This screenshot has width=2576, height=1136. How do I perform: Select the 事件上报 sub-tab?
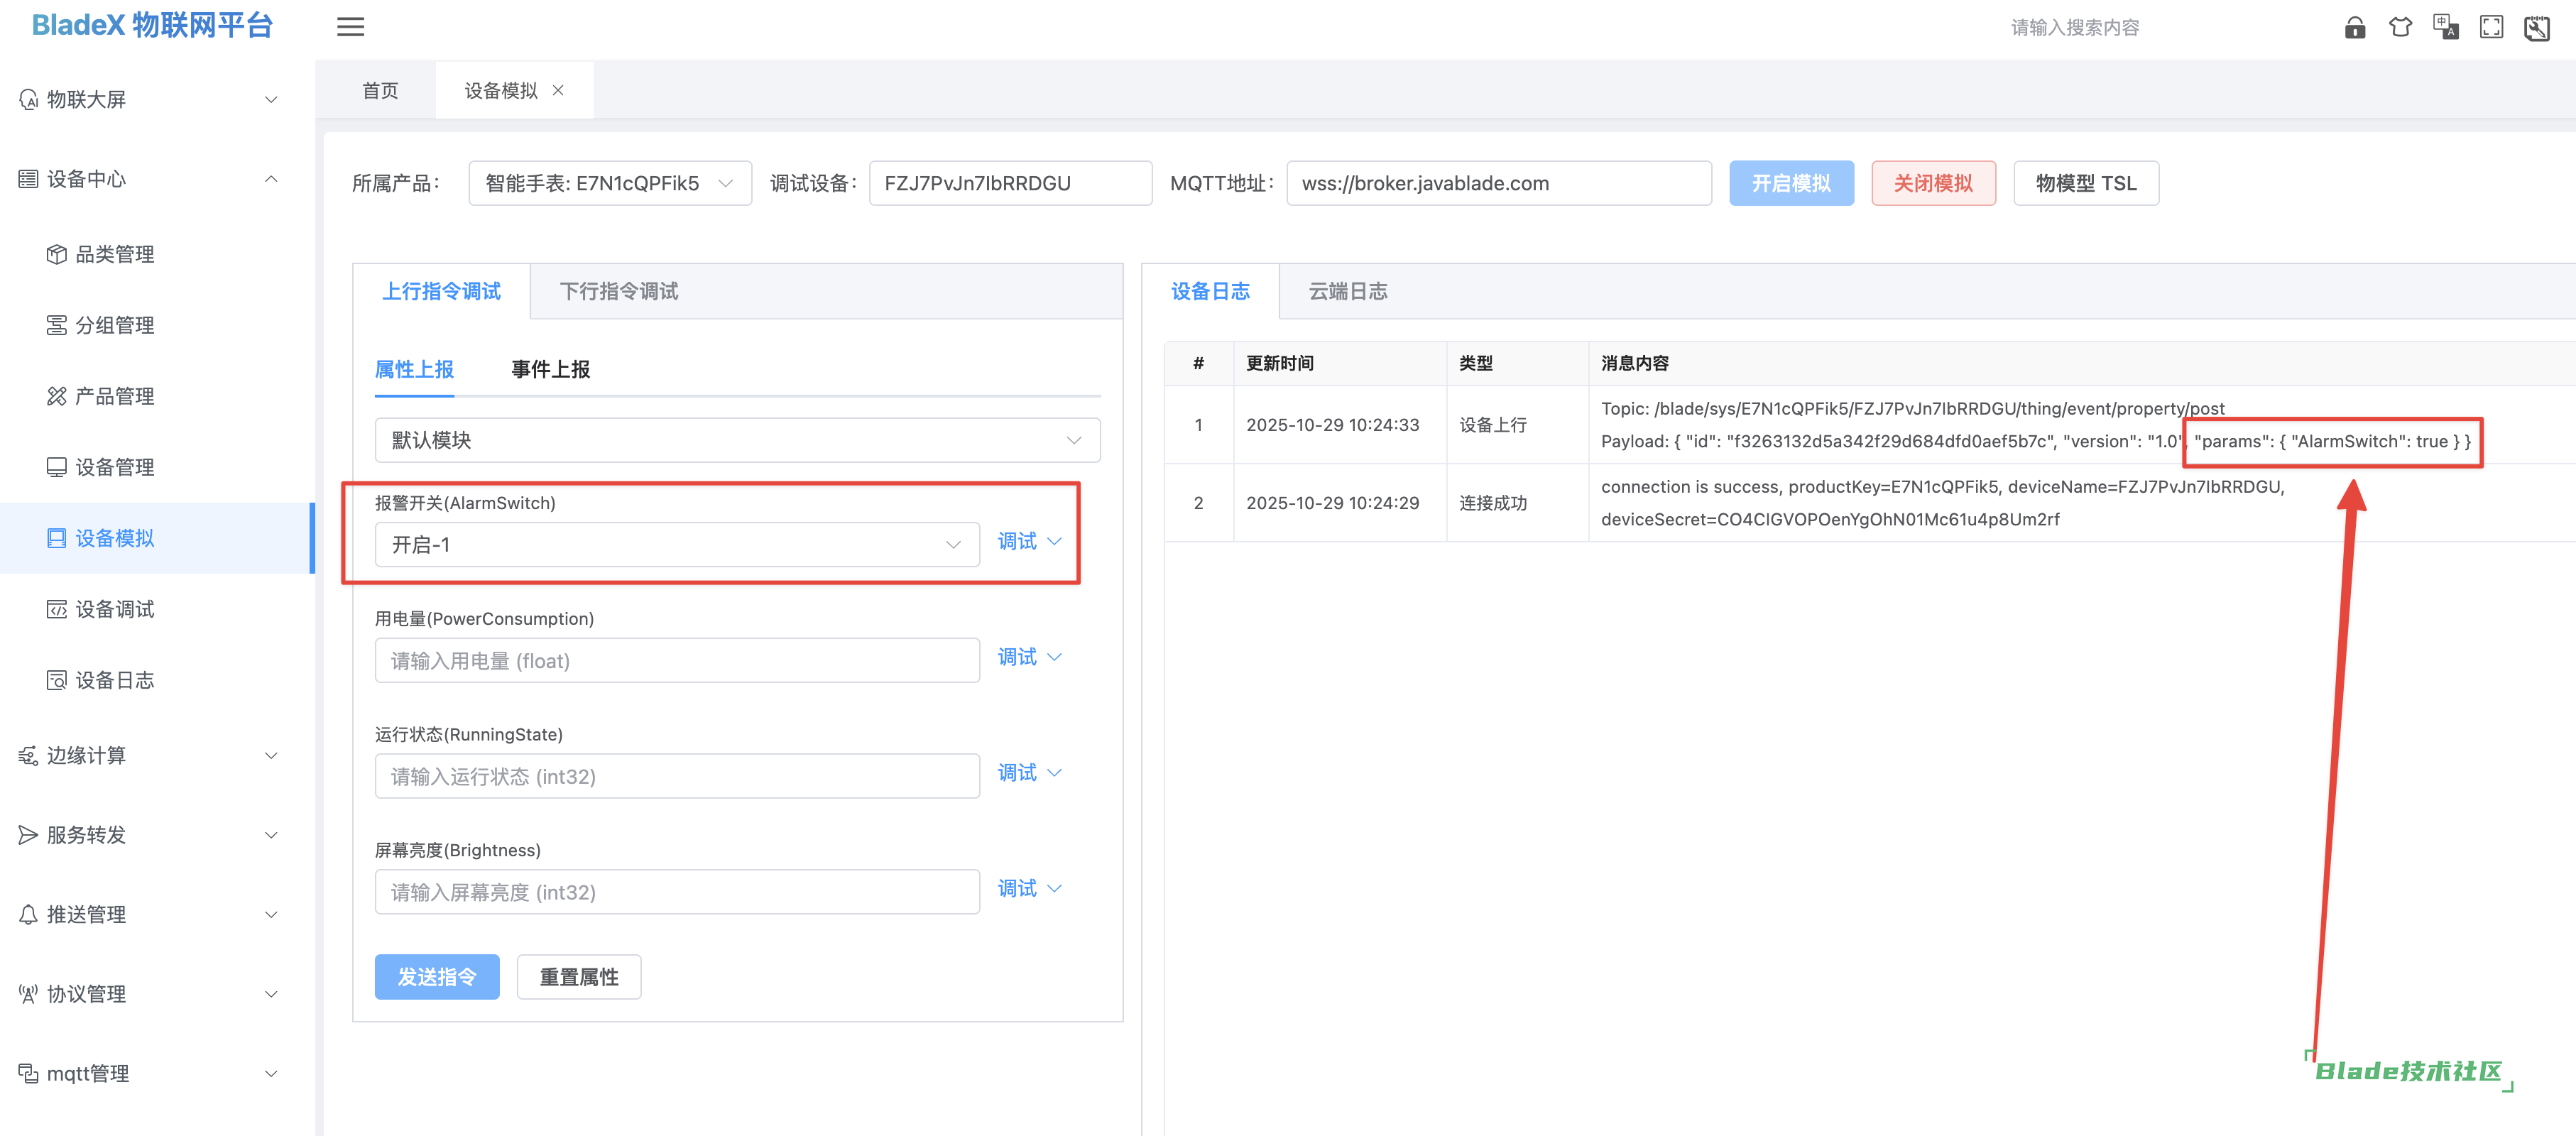click(x=550, y=369)
